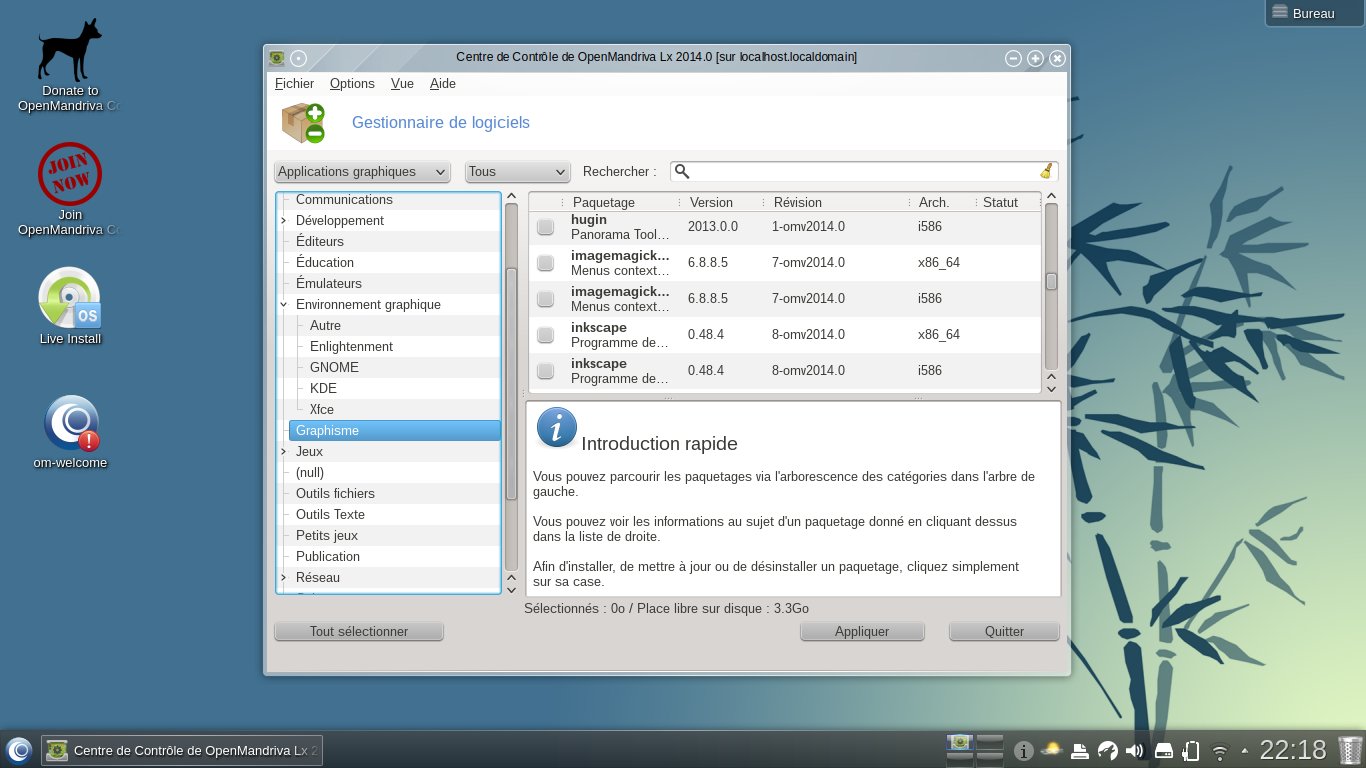Open the Options menu

352,84
